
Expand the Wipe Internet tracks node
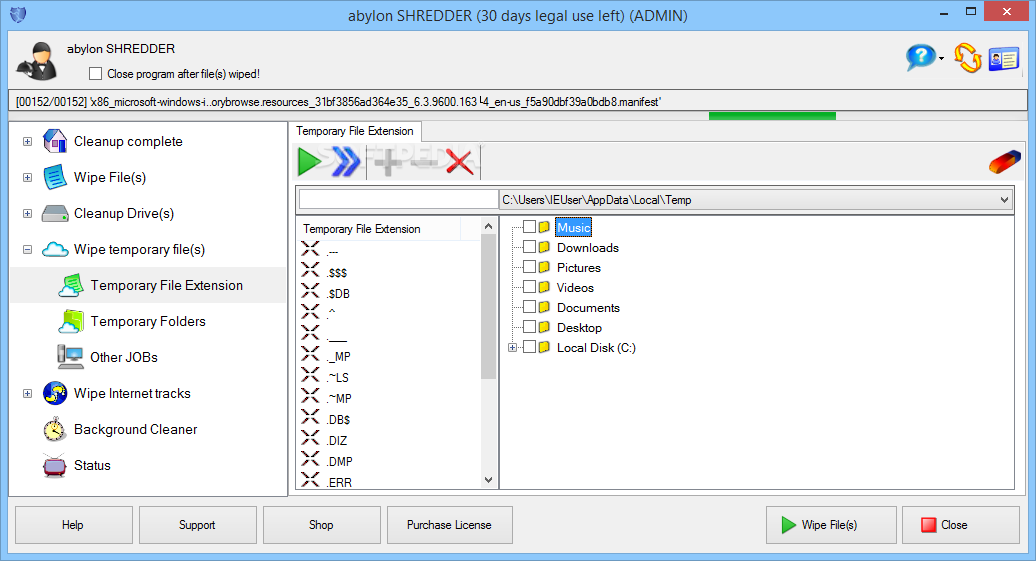27,393
